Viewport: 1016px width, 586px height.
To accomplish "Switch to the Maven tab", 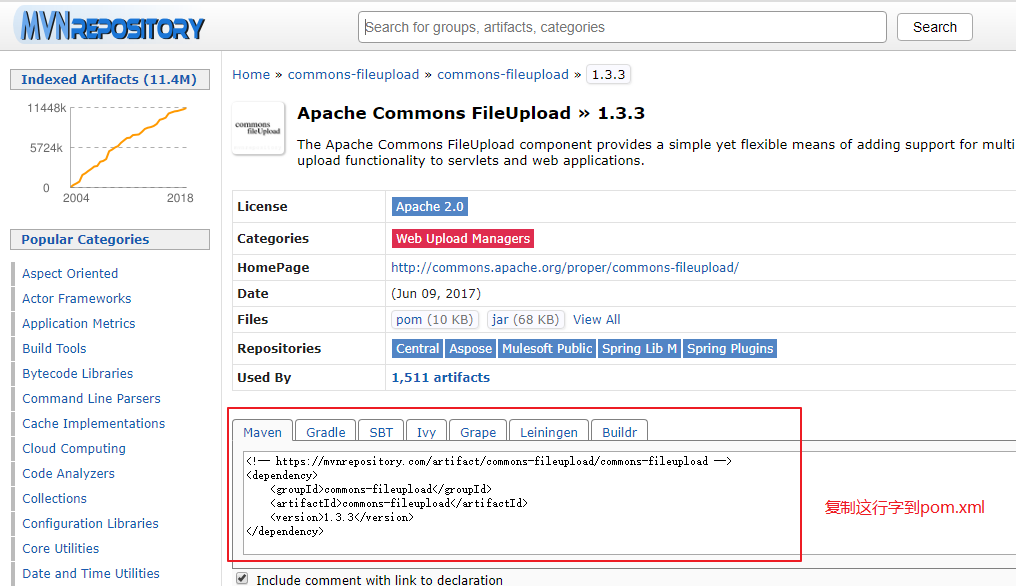I will click(x=262, y=432).
